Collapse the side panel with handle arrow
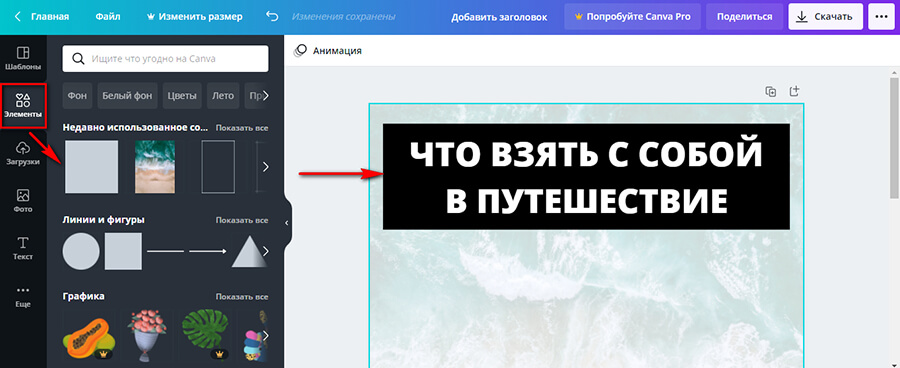The height and width of the screenshot is (368, 900). click(x=288, y=223)
